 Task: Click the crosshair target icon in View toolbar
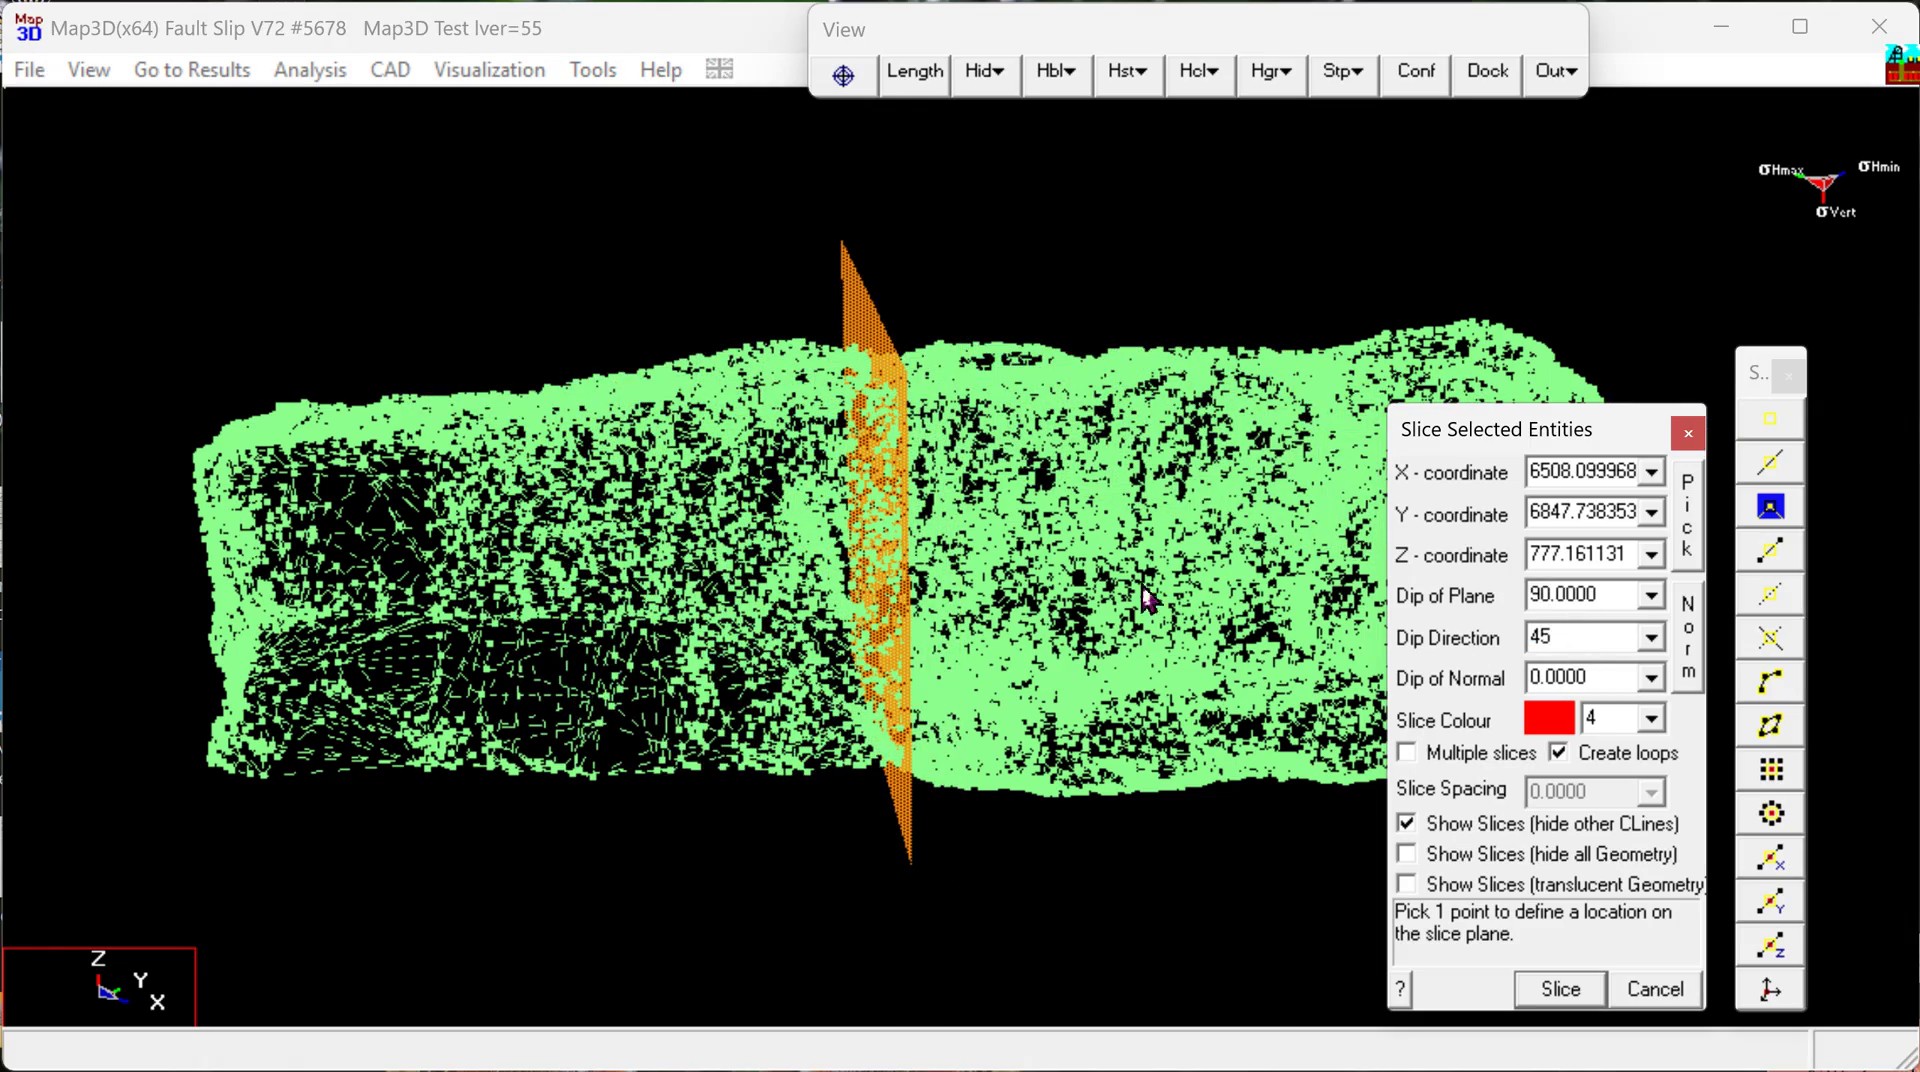[x=843, y=75]
